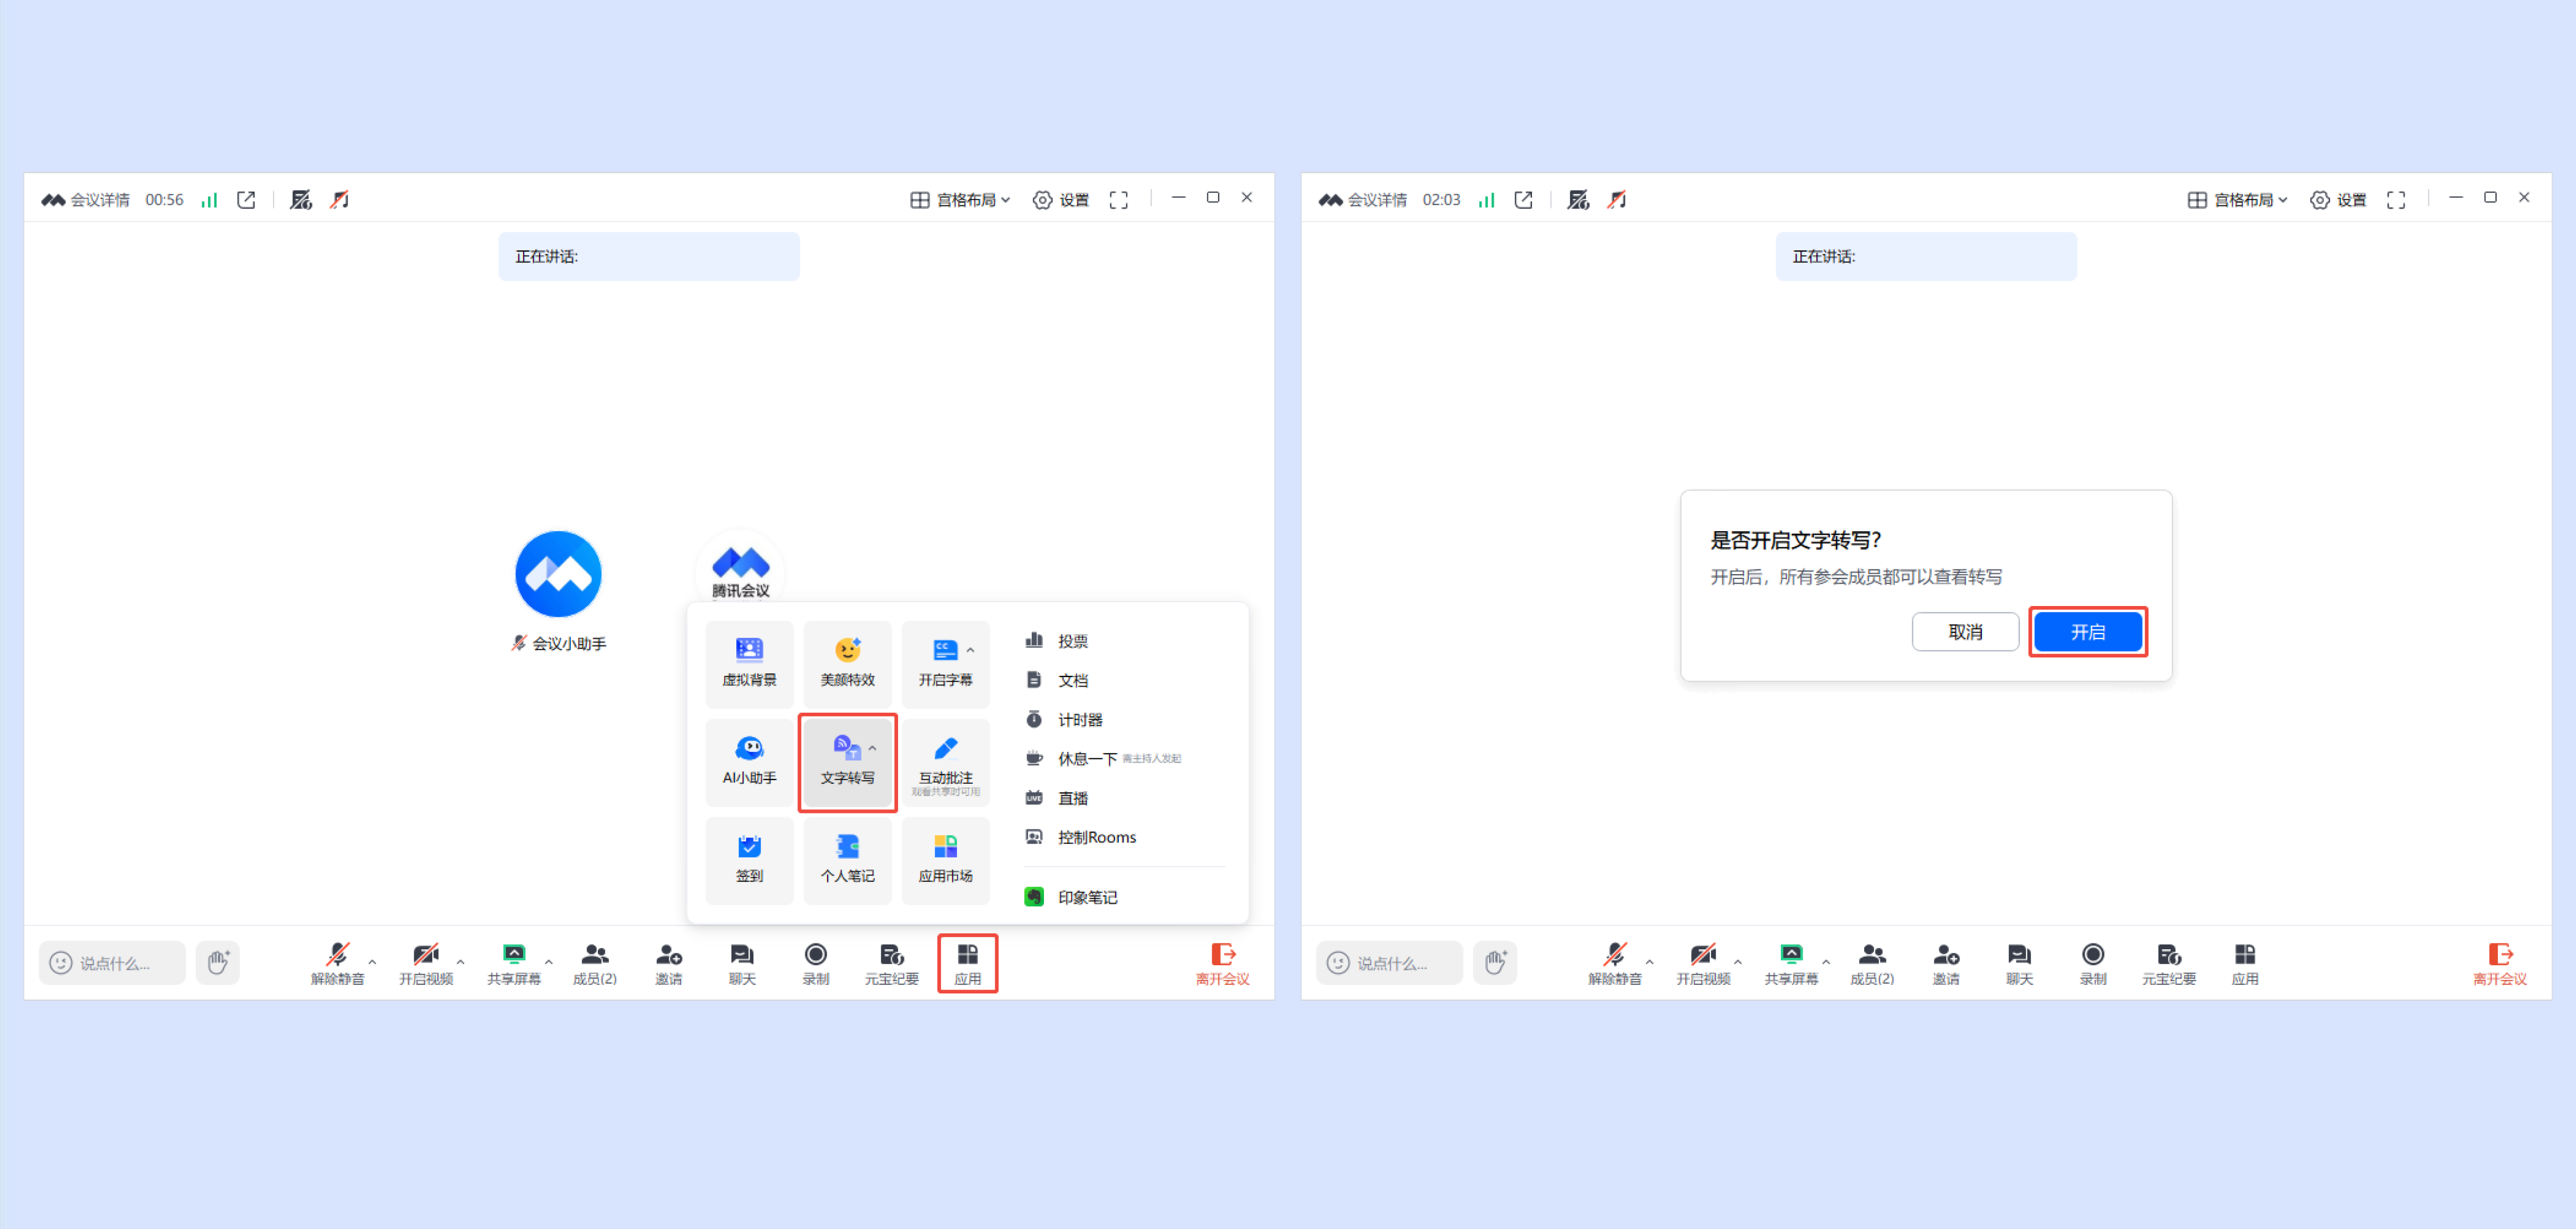Image resolution: width=2576 pixels, height=1229 pixels.
Task: Expand the chevron on the 文字转写 tile
Action: [x=872, y=748]
